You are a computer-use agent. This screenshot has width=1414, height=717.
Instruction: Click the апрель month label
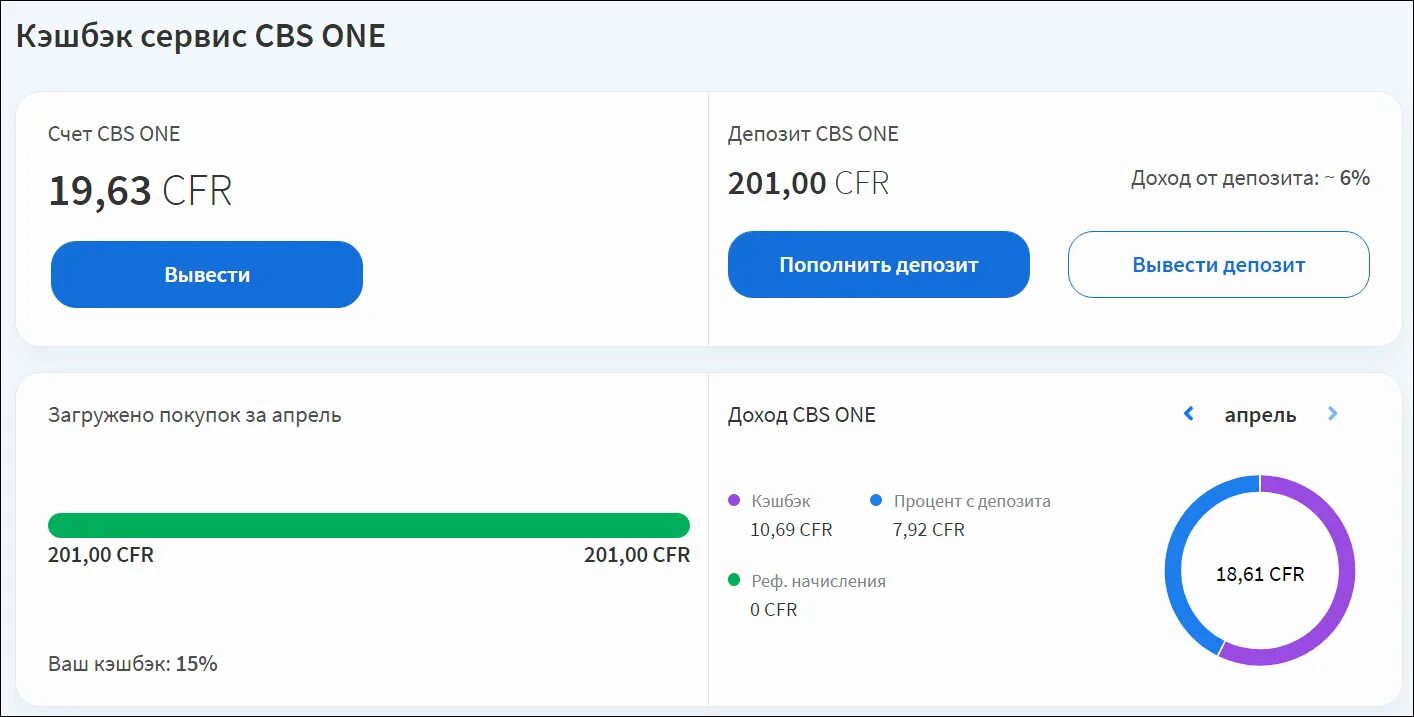[1260, 415]
